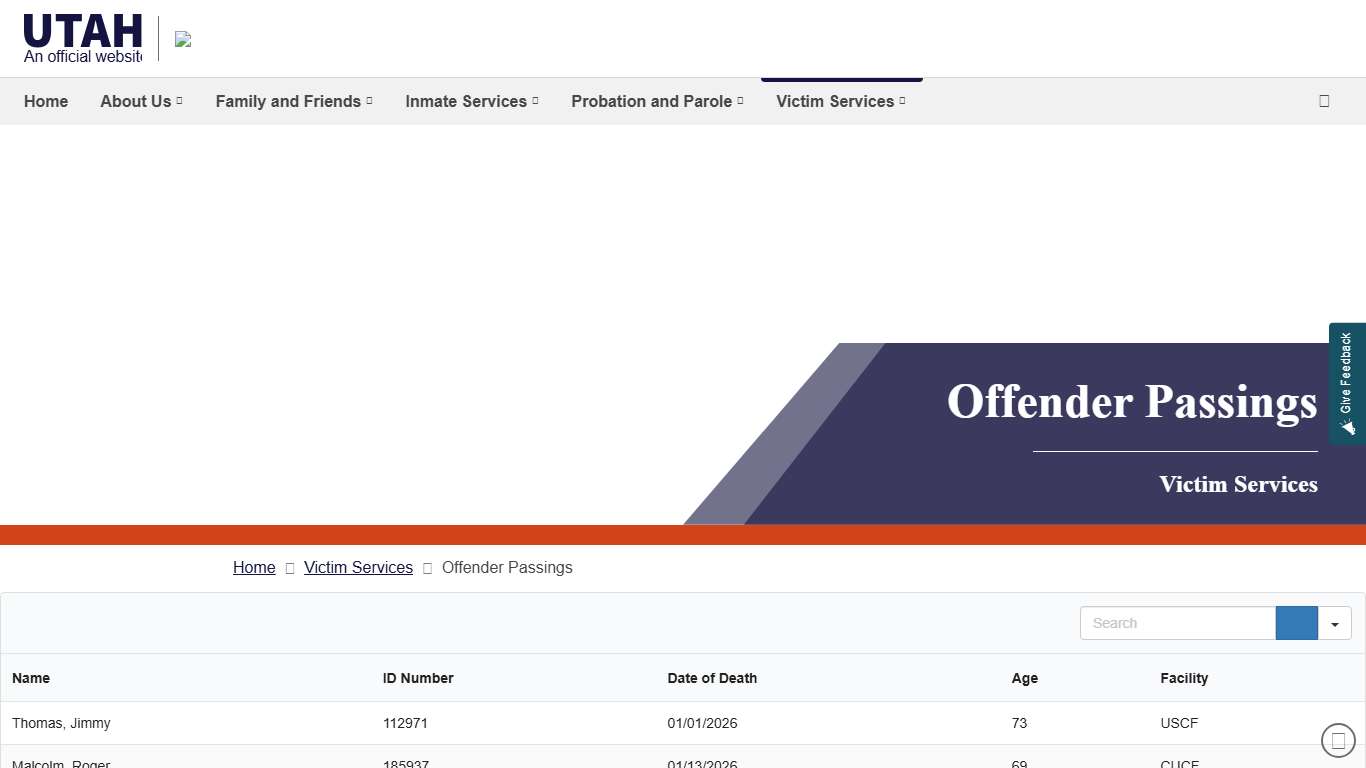Open the Victim Services breadcrumb link

coord(358,567)
